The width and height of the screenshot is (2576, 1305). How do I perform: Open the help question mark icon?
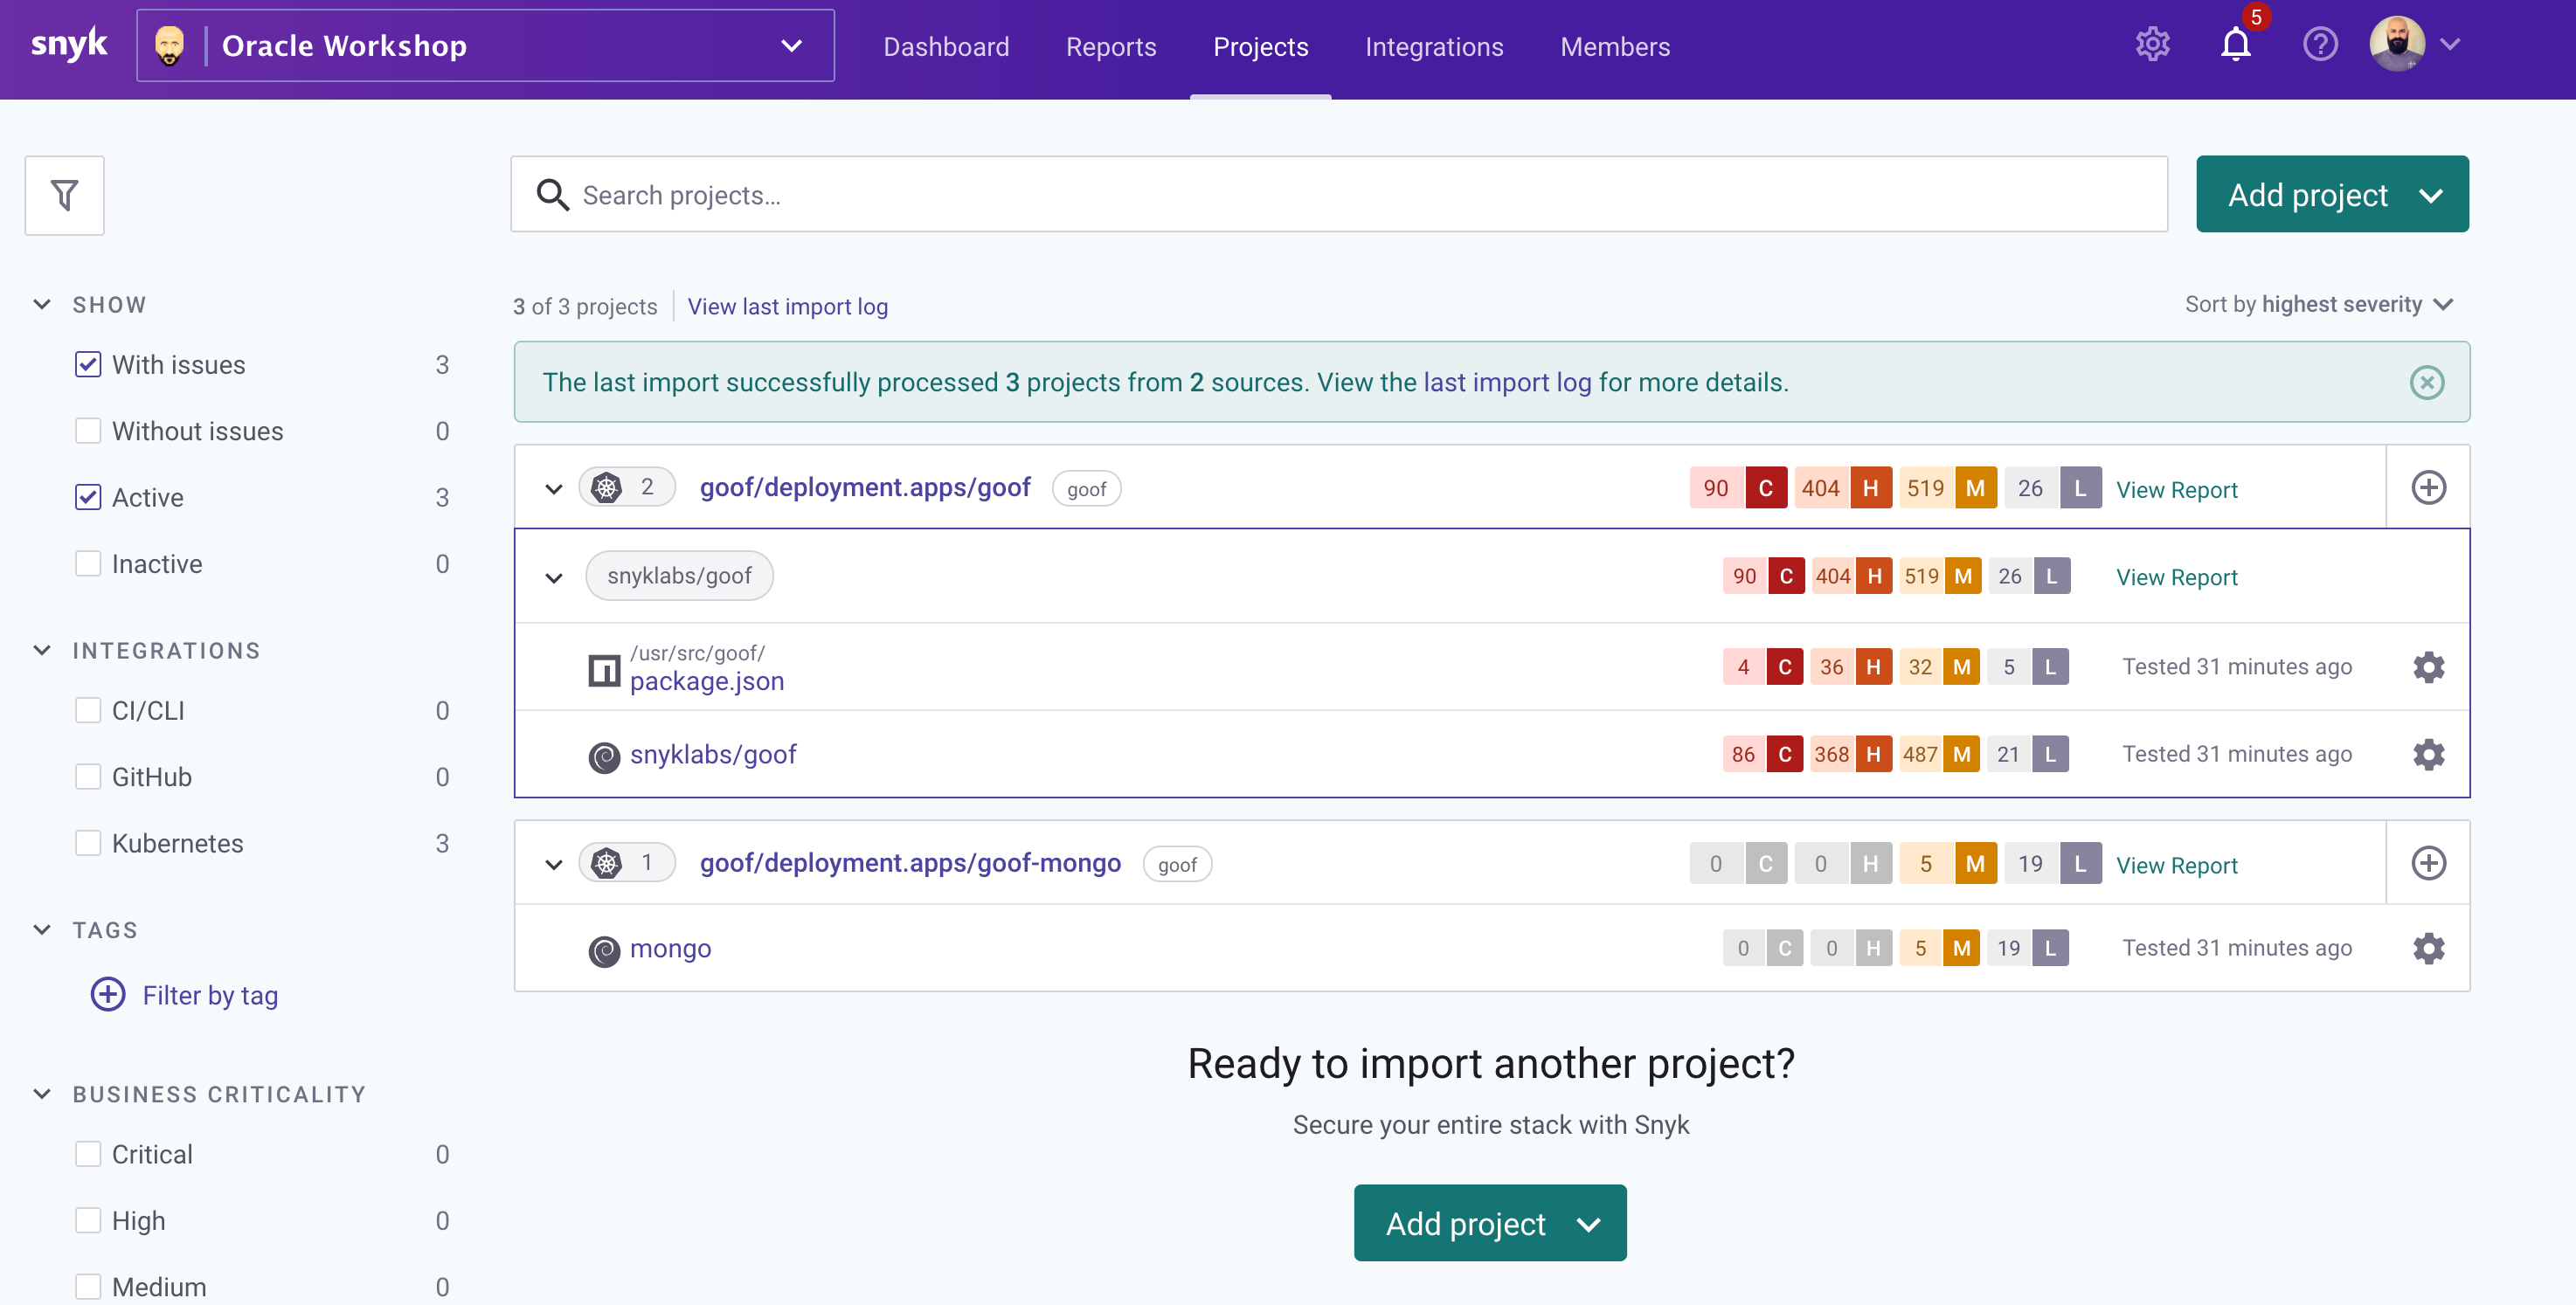pos(2319,45)
